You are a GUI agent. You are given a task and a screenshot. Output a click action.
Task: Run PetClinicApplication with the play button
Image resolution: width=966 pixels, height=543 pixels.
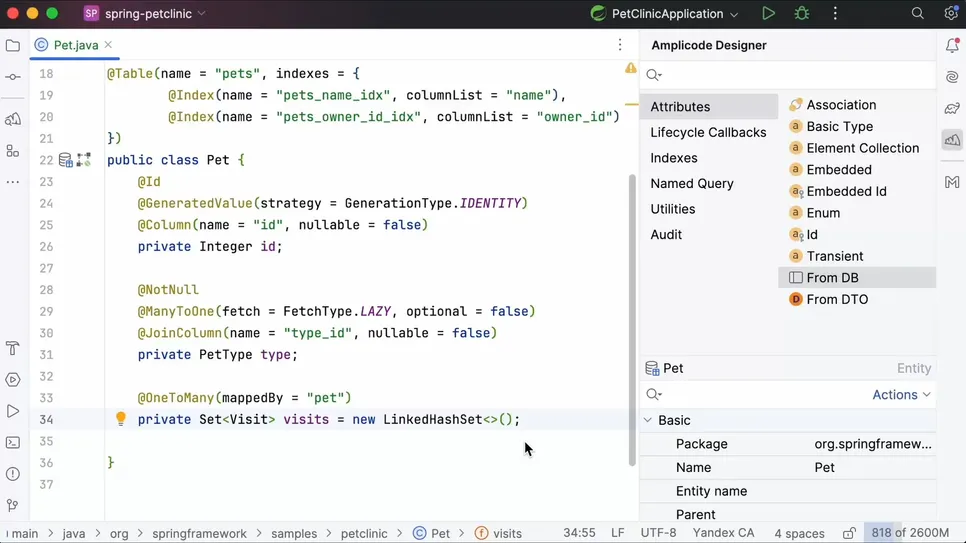[x=768, y=14]
